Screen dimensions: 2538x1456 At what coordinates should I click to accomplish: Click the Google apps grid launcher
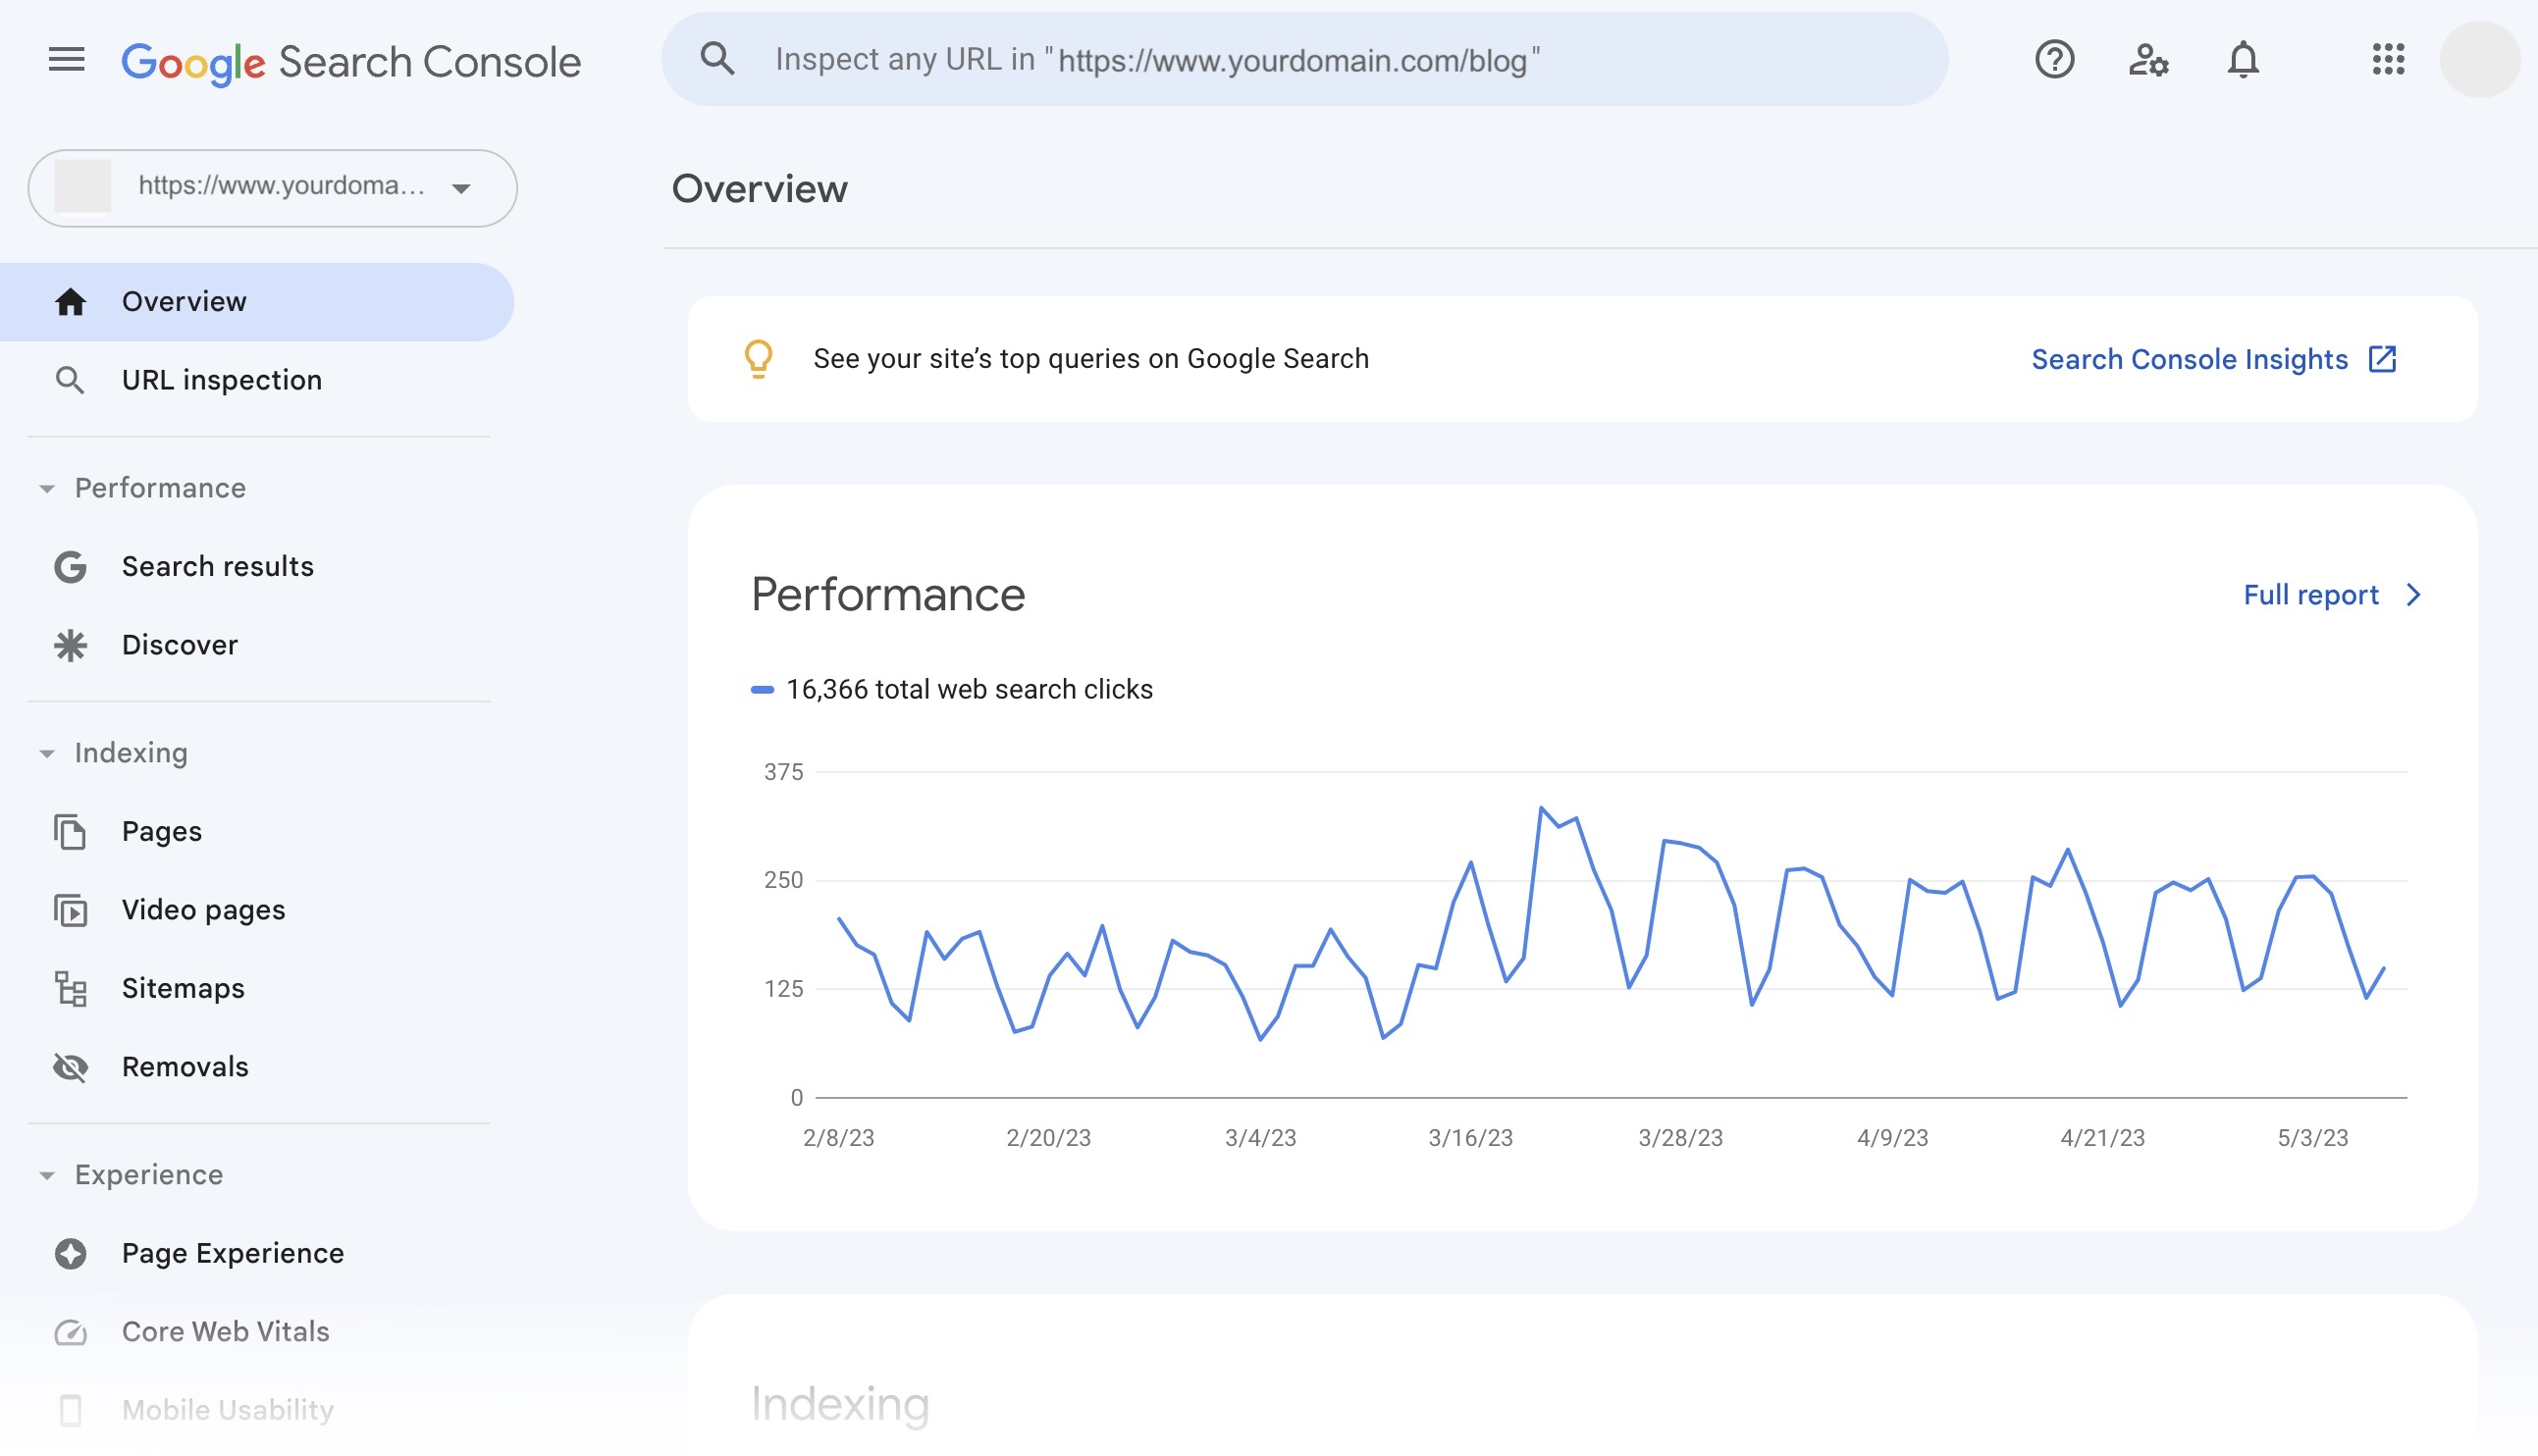(2389, 60)
